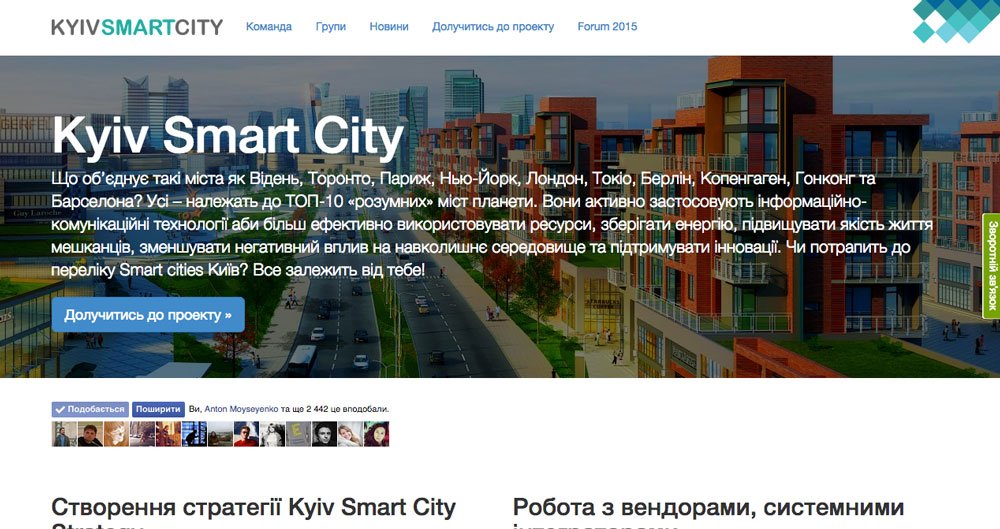Go to the Групи page
The width and height of the screenshot is (1000, 529).
click(330, 27)
